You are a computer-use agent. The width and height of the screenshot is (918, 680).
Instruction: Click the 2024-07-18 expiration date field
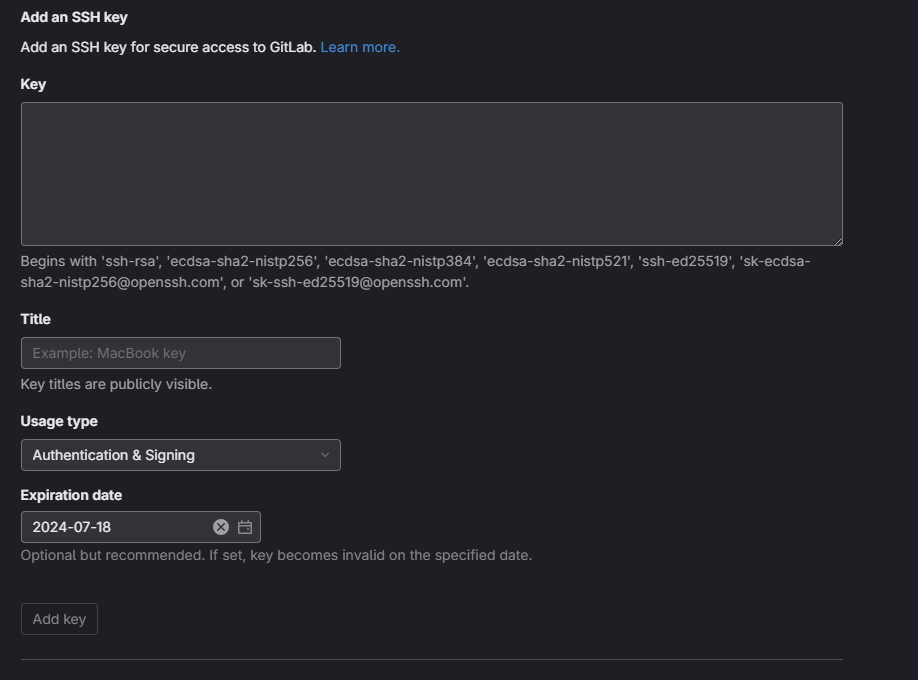(x=115, y=527)
